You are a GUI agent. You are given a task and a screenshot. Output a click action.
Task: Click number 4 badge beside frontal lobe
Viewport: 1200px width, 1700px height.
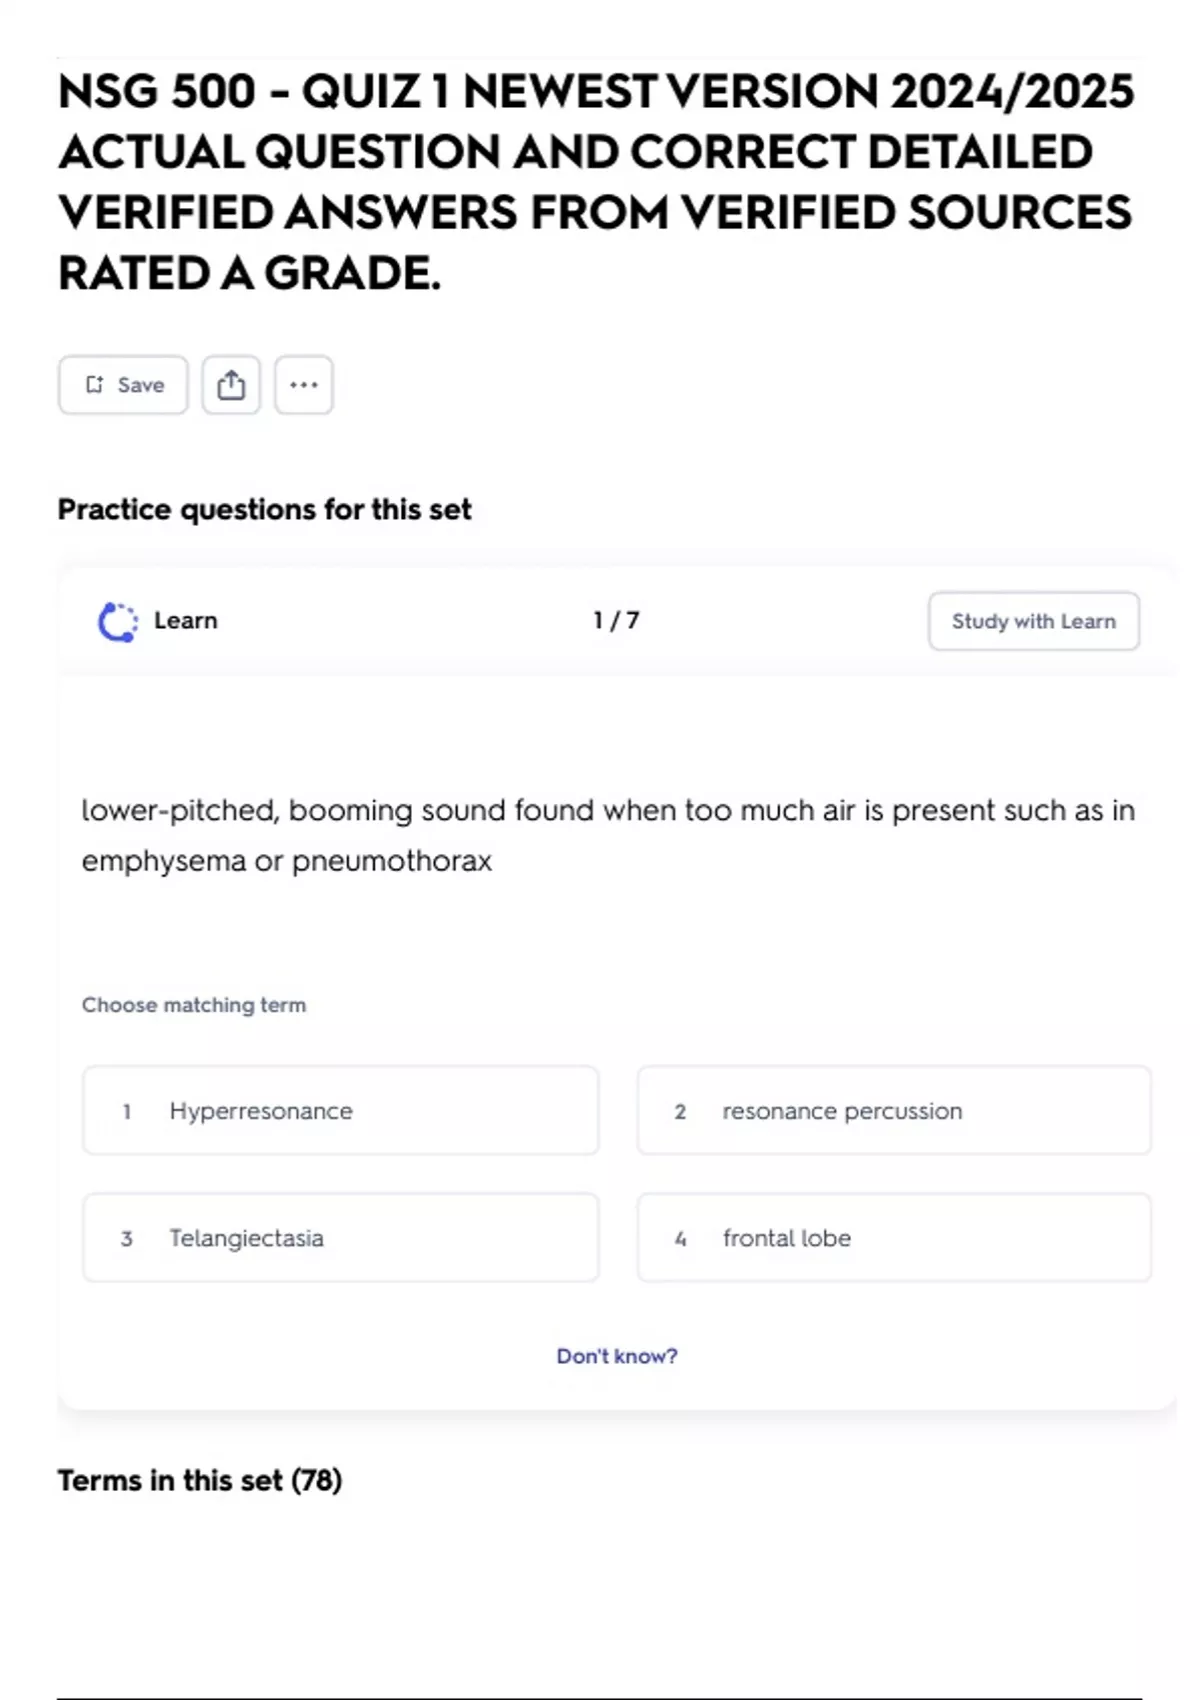pos(680,1239)
